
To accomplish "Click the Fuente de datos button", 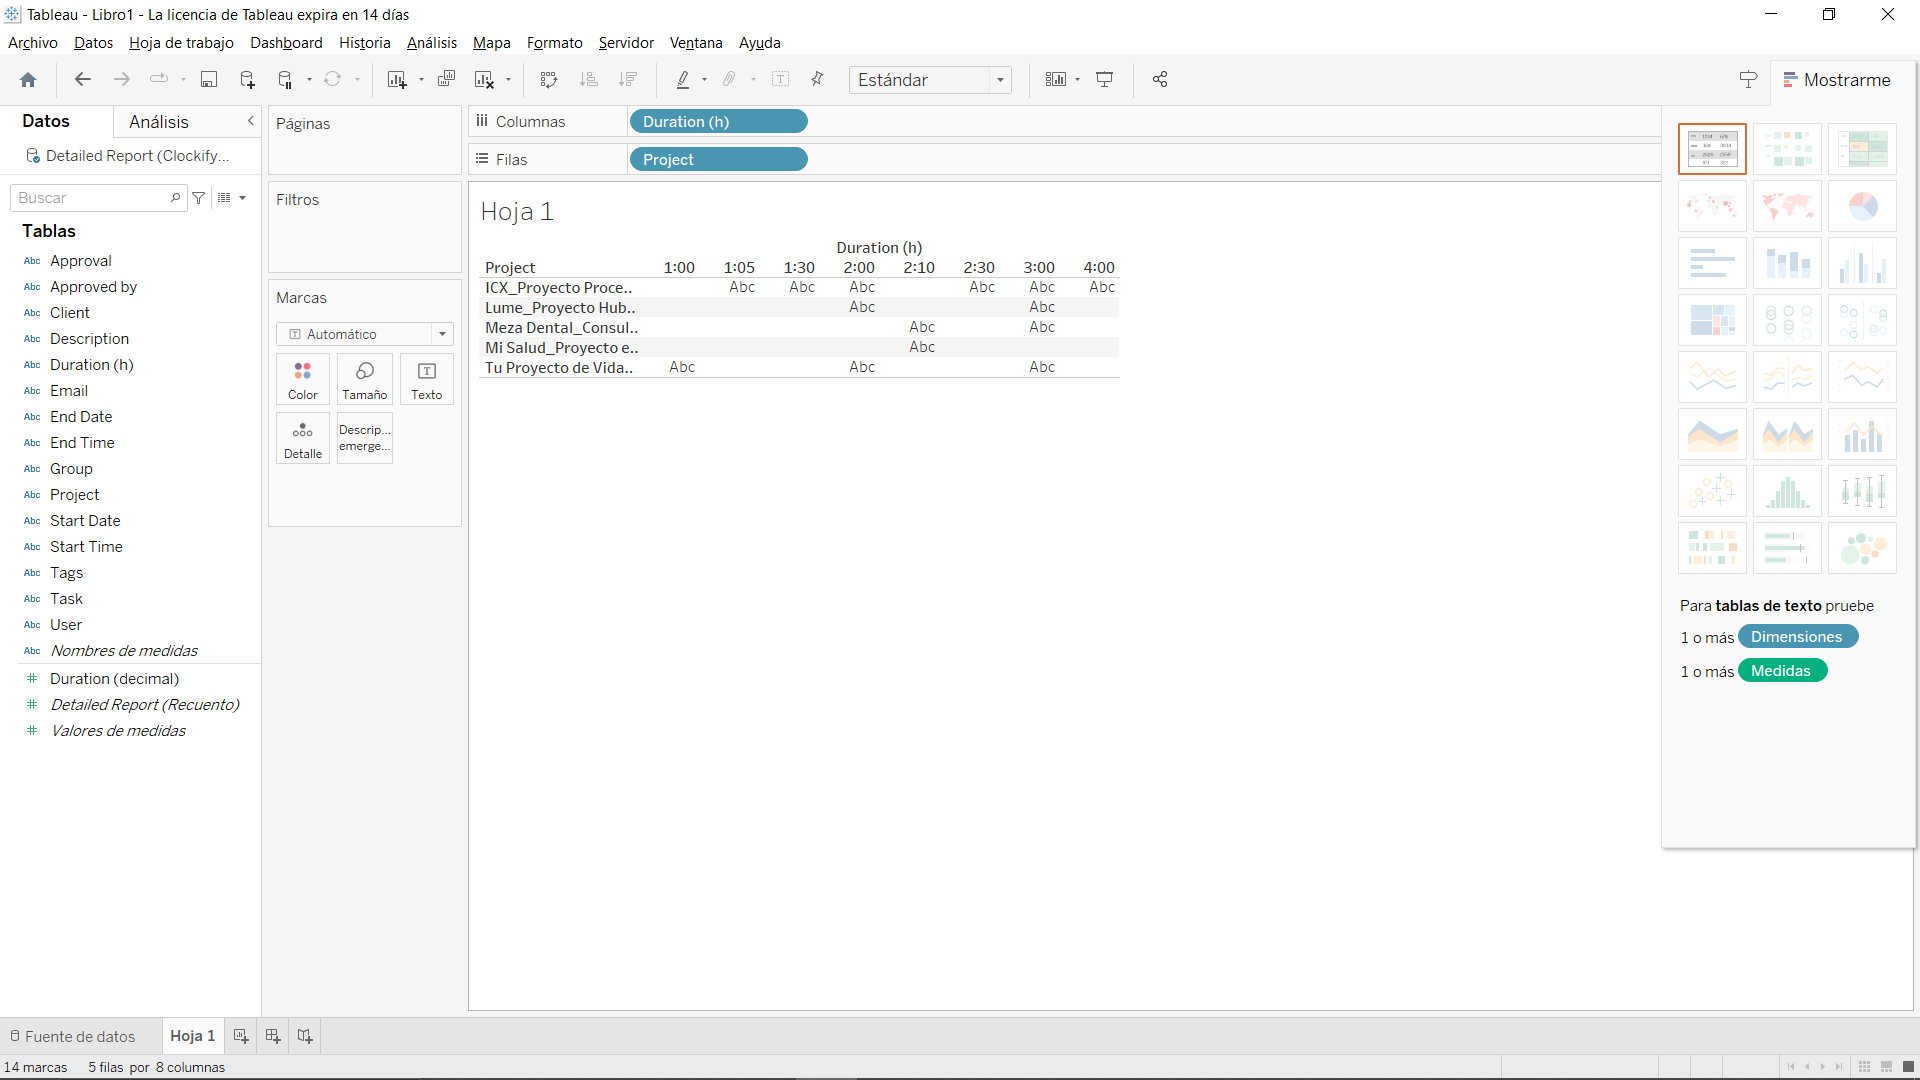I will pyautogui.click(x=80, y=1035).
